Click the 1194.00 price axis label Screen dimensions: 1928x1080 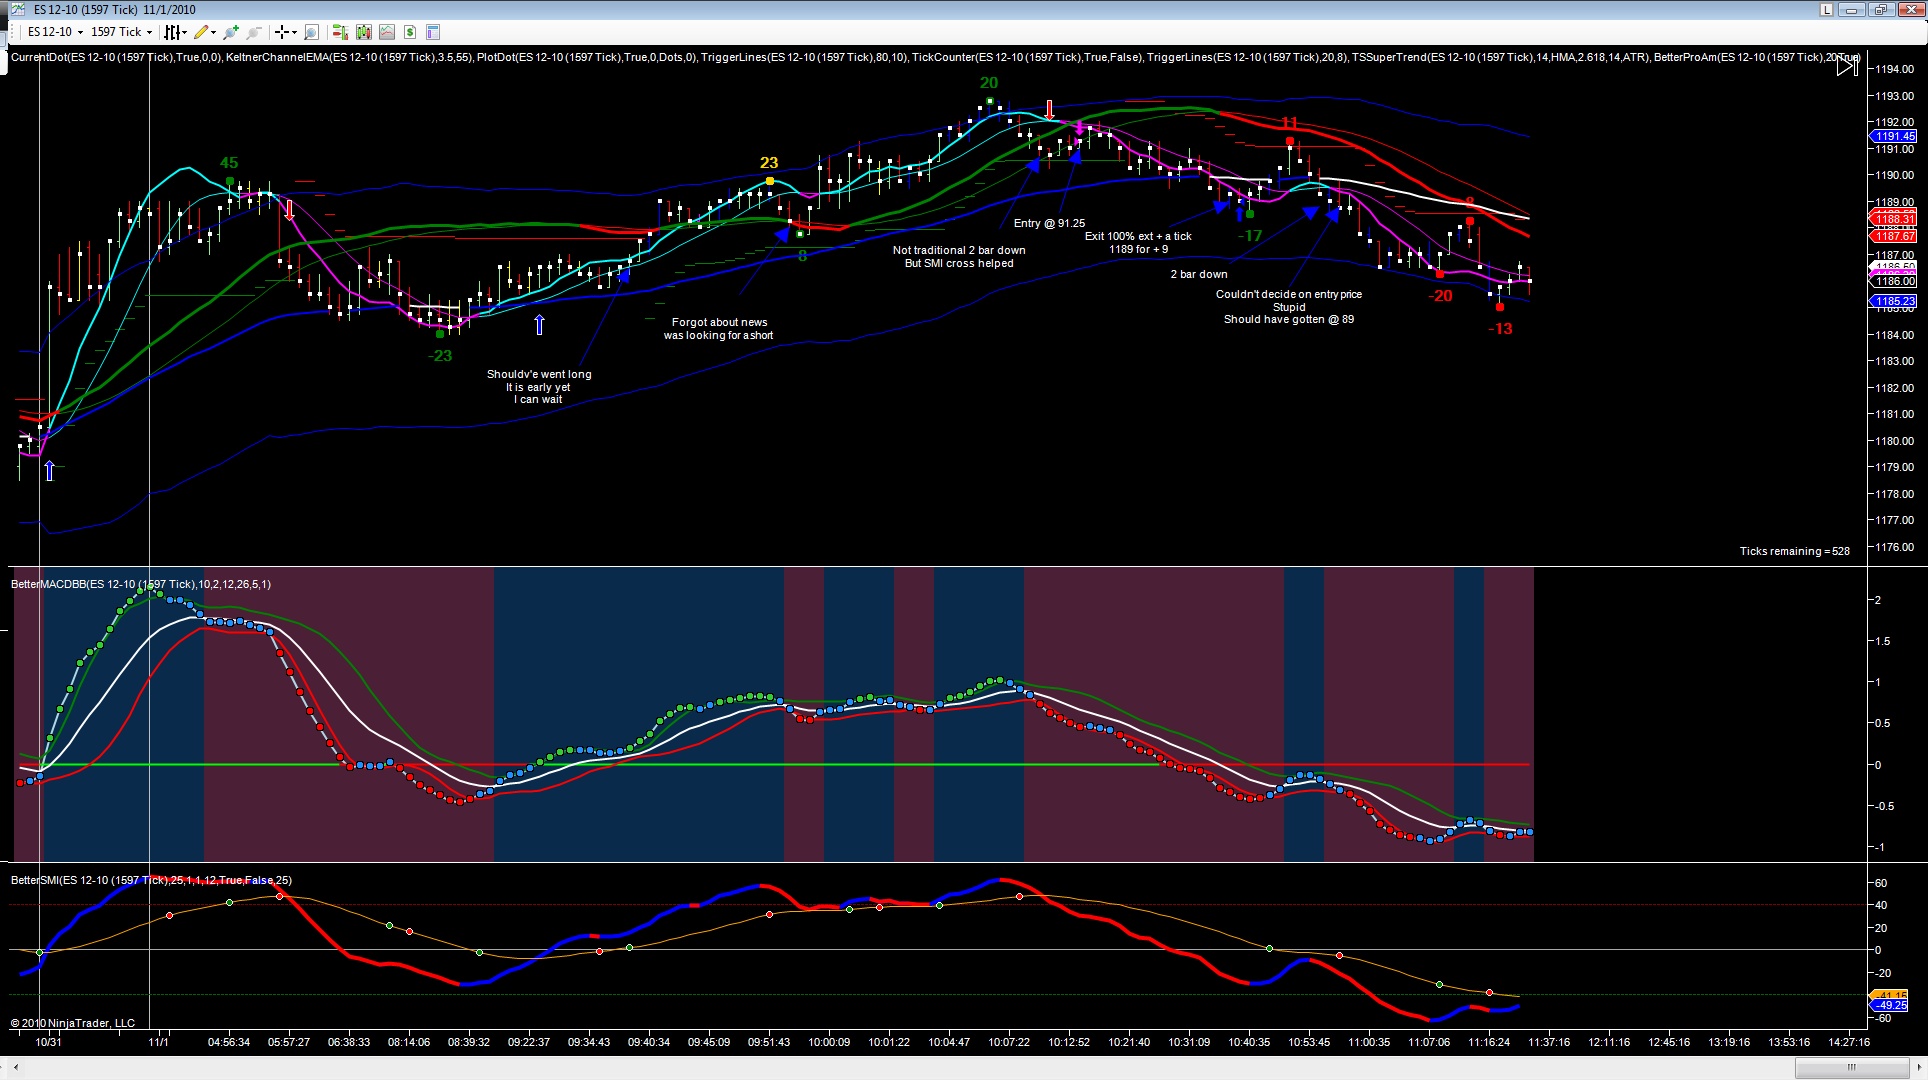(x=1894, y=69)
